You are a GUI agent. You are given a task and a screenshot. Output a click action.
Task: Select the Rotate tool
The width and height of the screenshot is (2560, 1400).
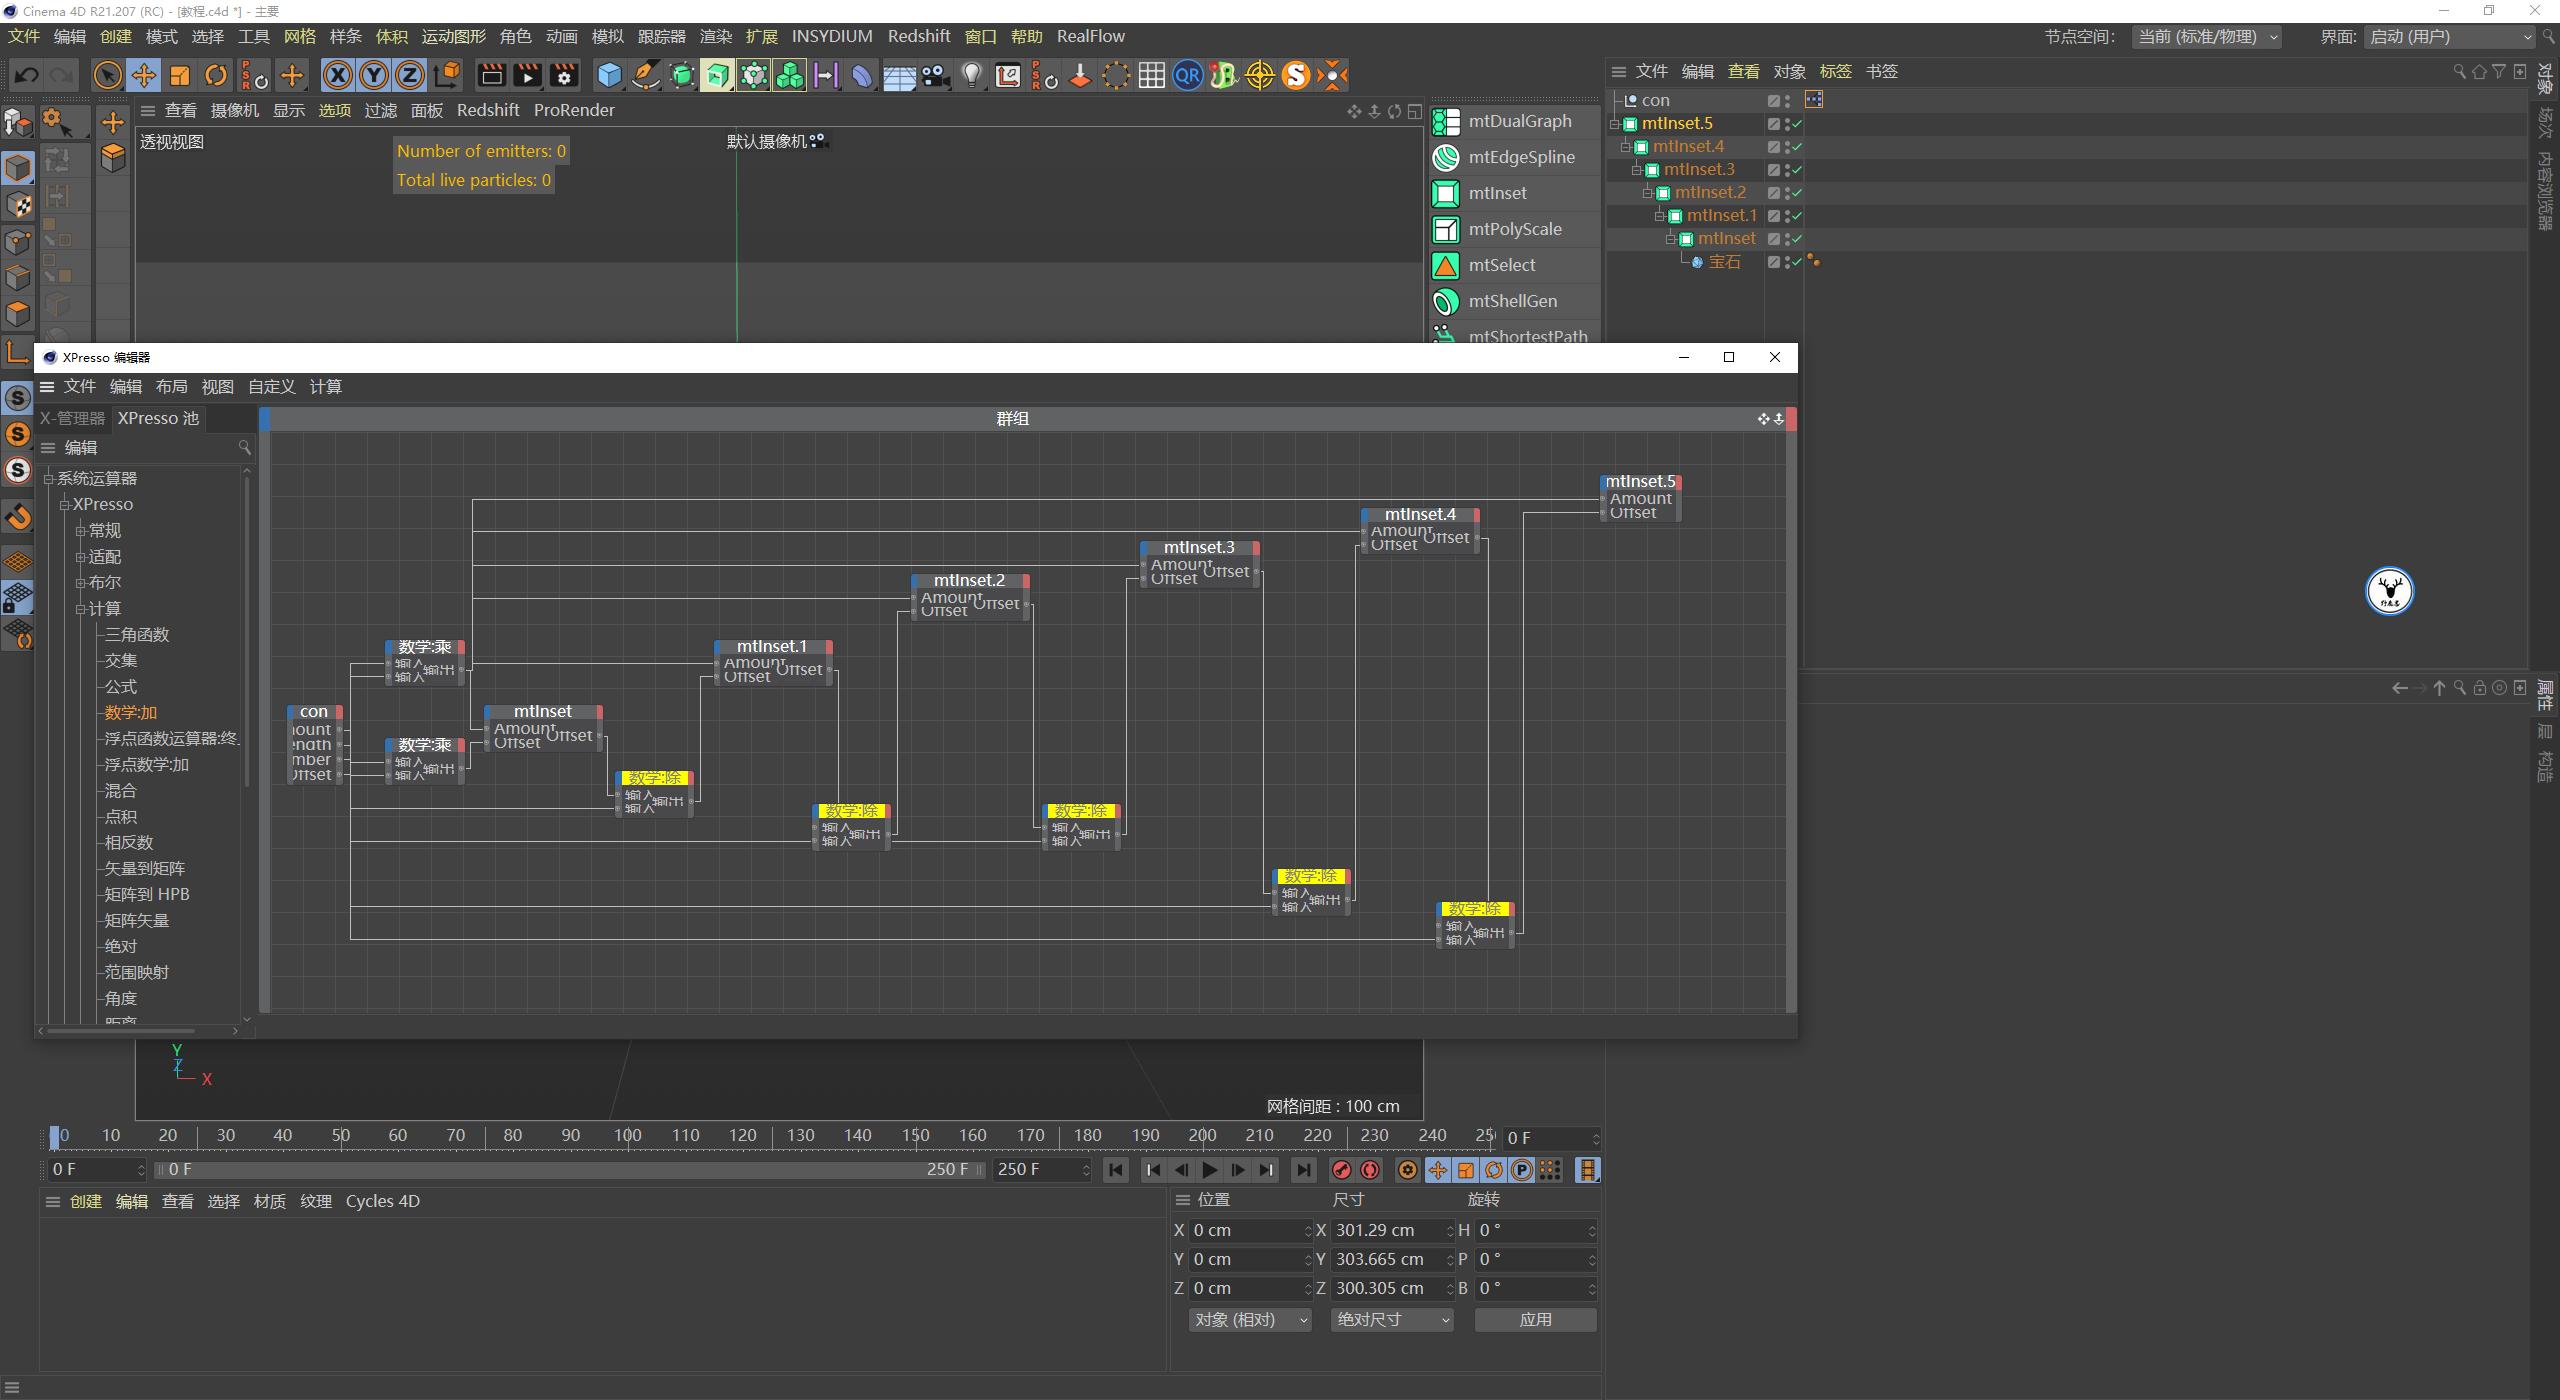click(x=216, y=75)
